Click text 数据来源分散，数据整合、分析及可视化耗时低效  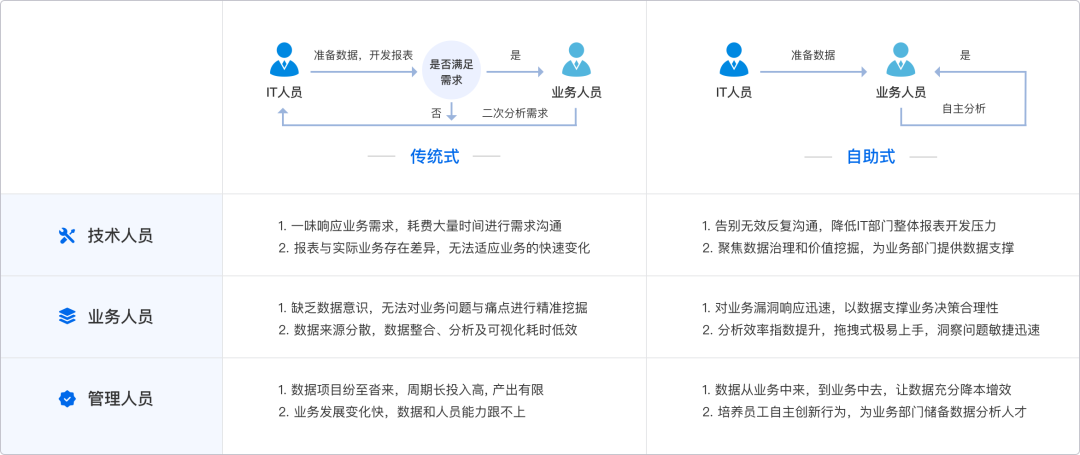pos(435,330)
